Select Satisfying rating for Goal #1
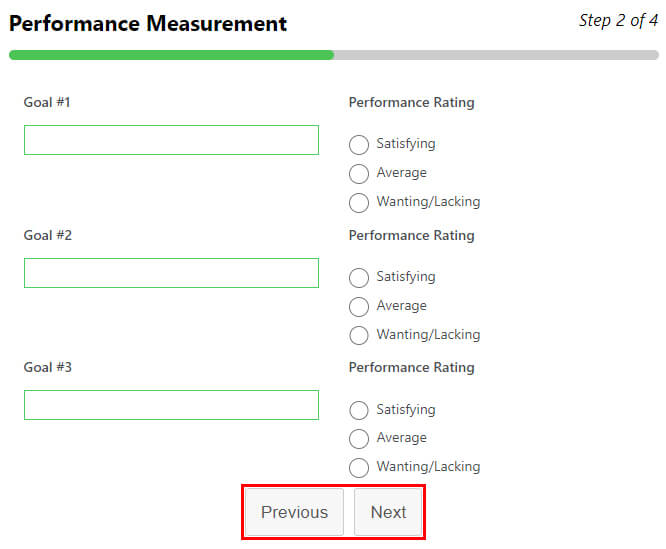Image resolution: width=666 pixels, height=549 pixels. pyautogui.click(x=359, y=145)
